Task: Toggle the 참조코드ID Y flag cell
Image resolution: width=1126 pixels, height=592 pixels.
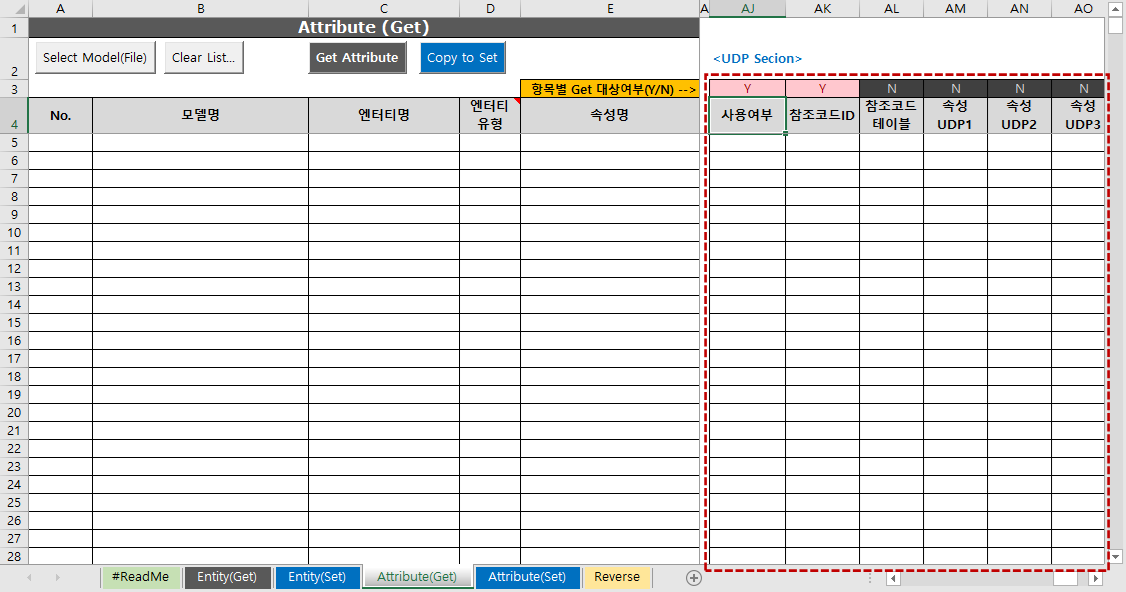Action: point(821,88)
